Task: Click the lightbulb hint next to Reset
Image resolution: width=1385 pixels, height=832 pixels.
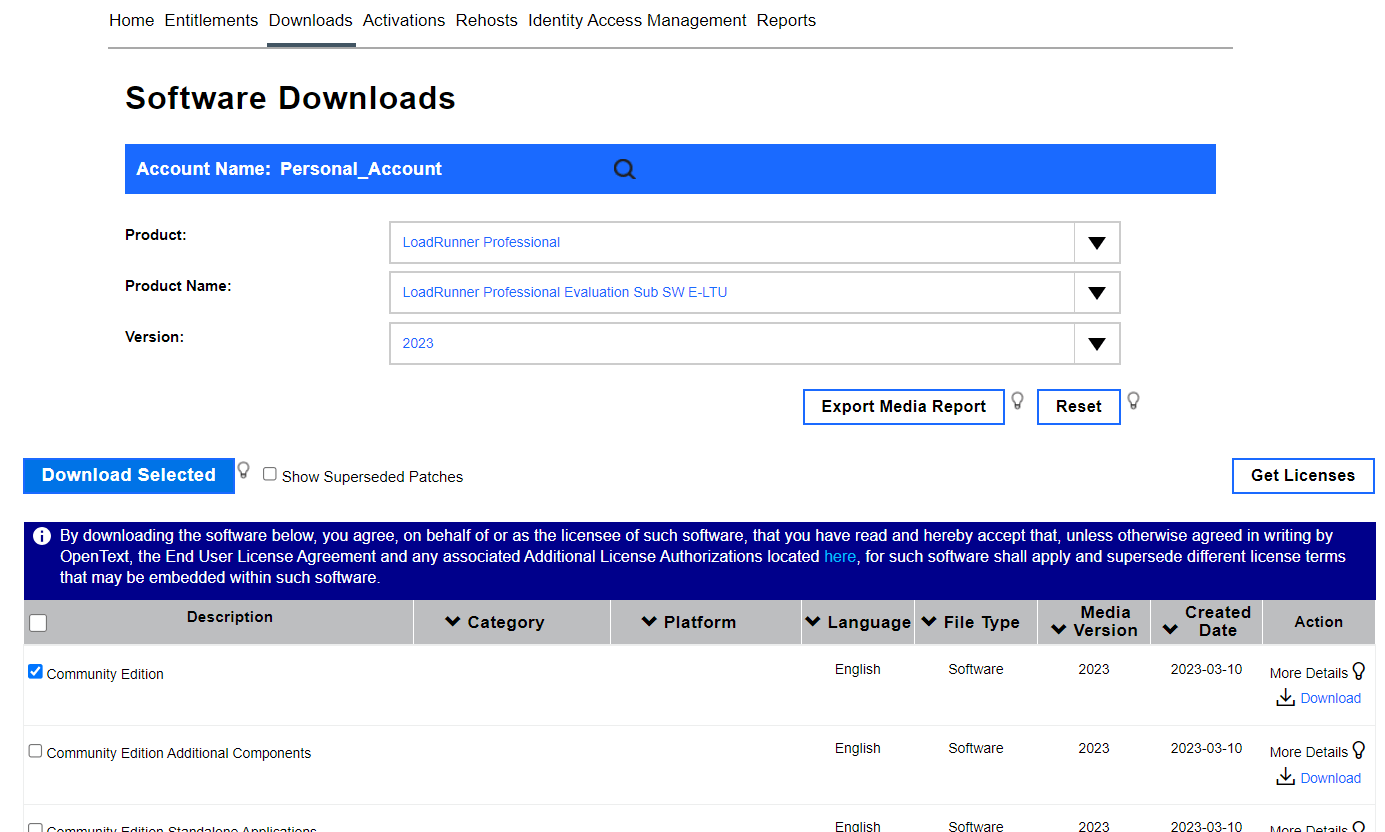Action: 1133,401
